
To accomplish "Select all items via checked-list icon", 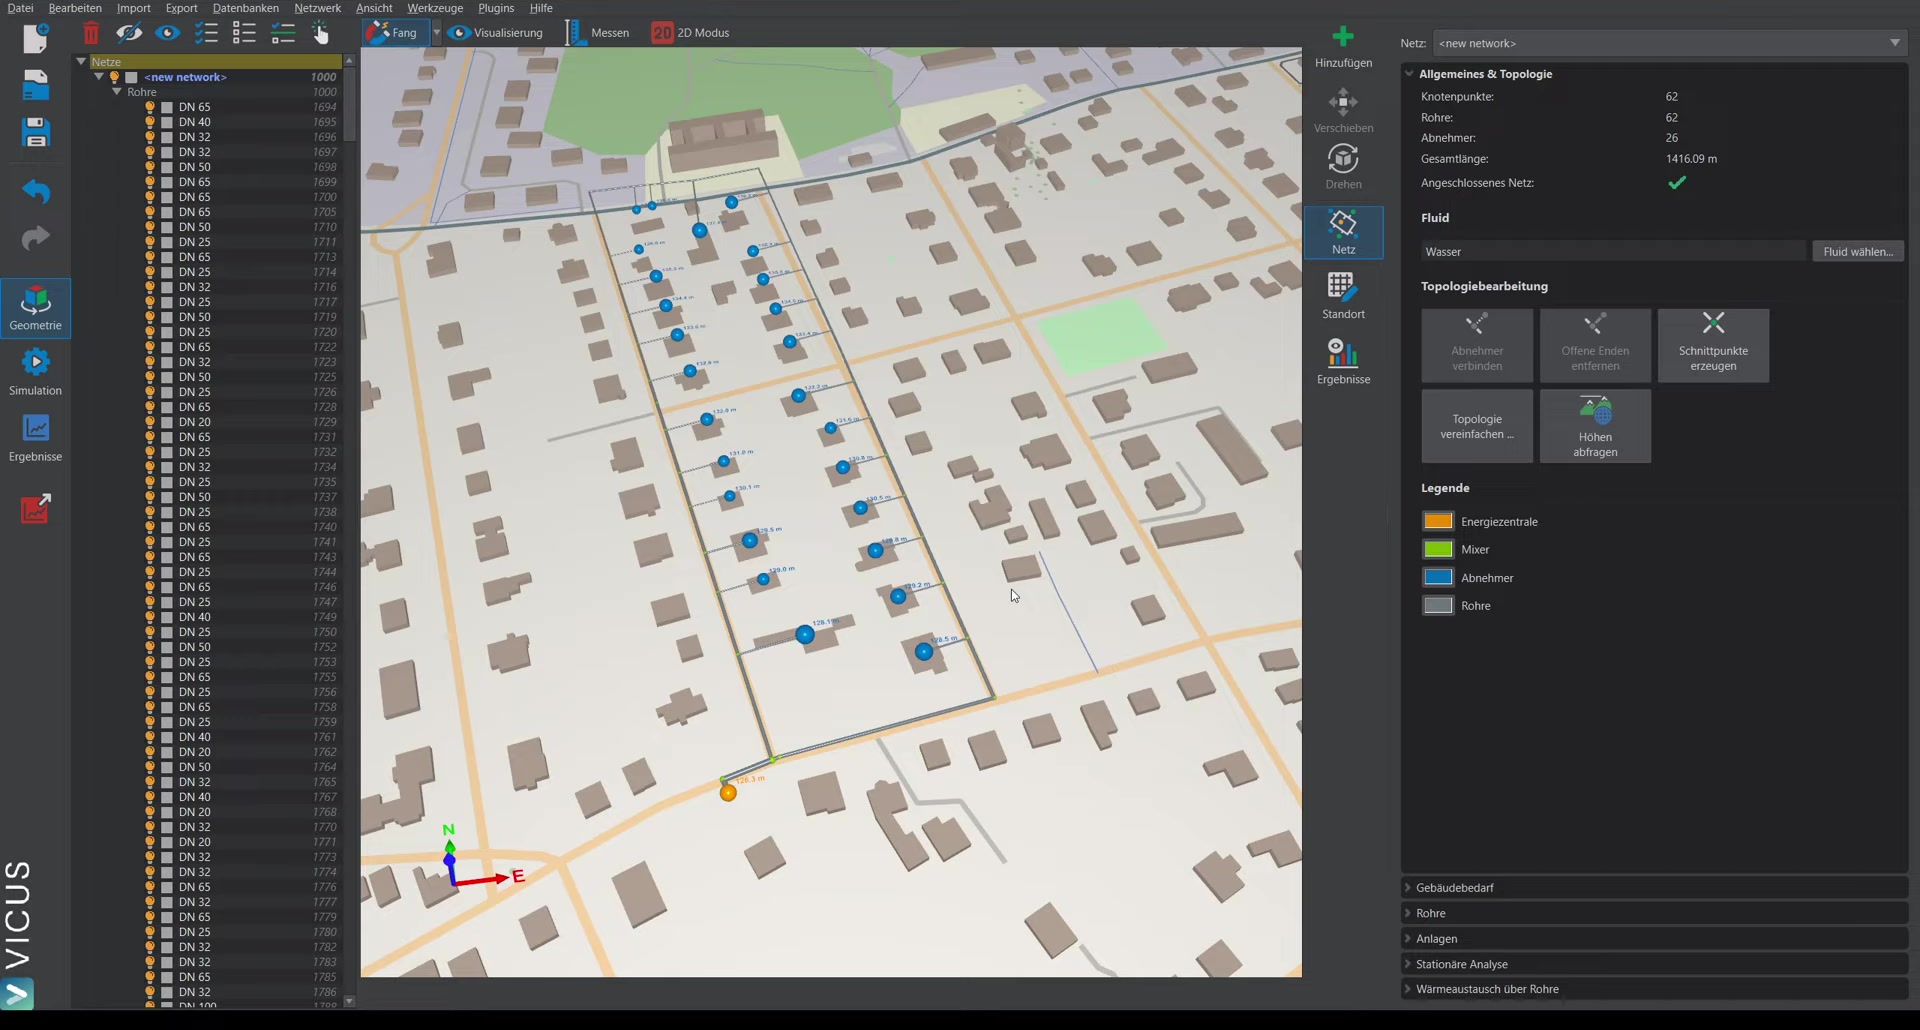I will point(206,33).
